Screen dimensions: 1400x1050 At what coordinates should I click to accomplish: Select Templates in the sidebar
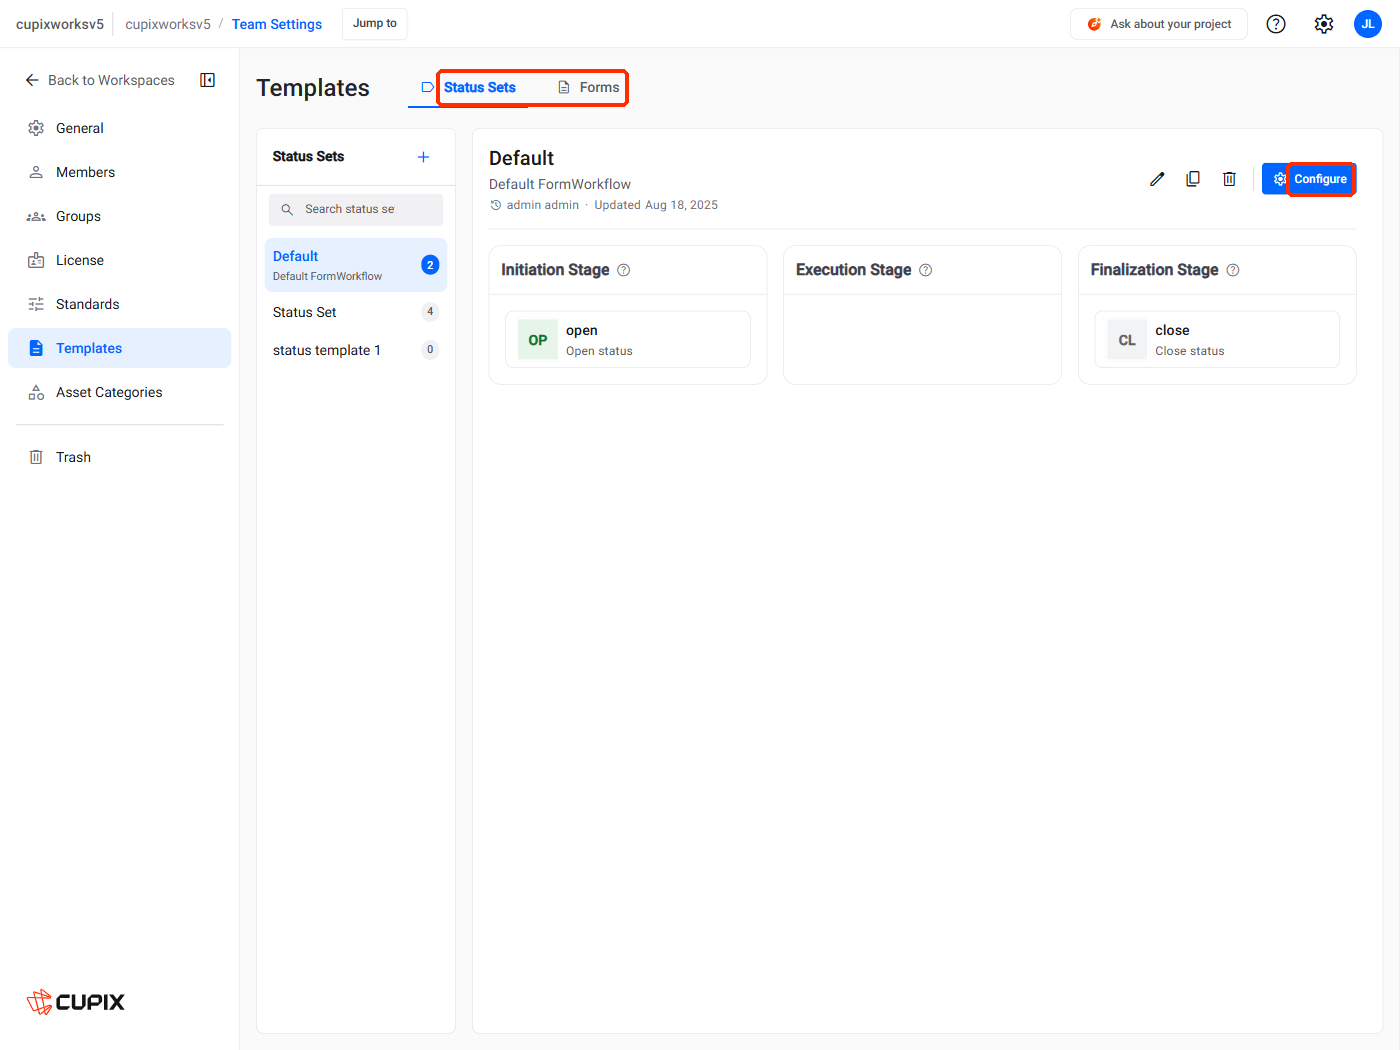[x=119, y=348]
